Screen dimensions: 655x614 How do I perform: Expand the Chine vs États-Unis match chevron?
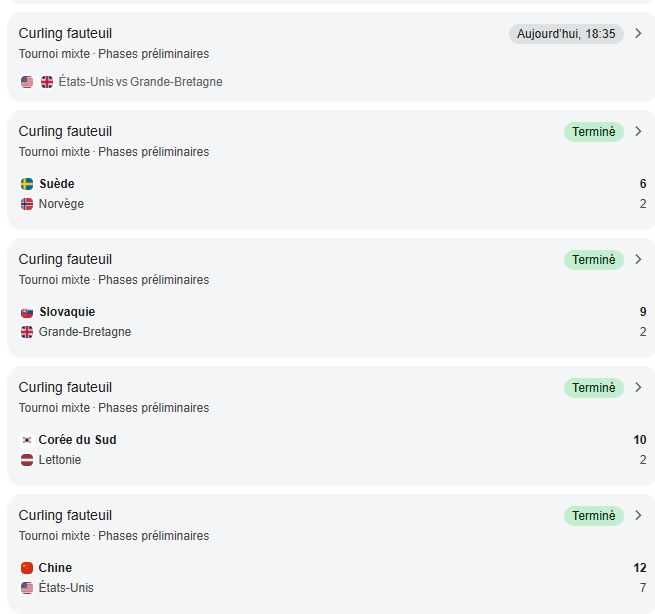[639, 516]
